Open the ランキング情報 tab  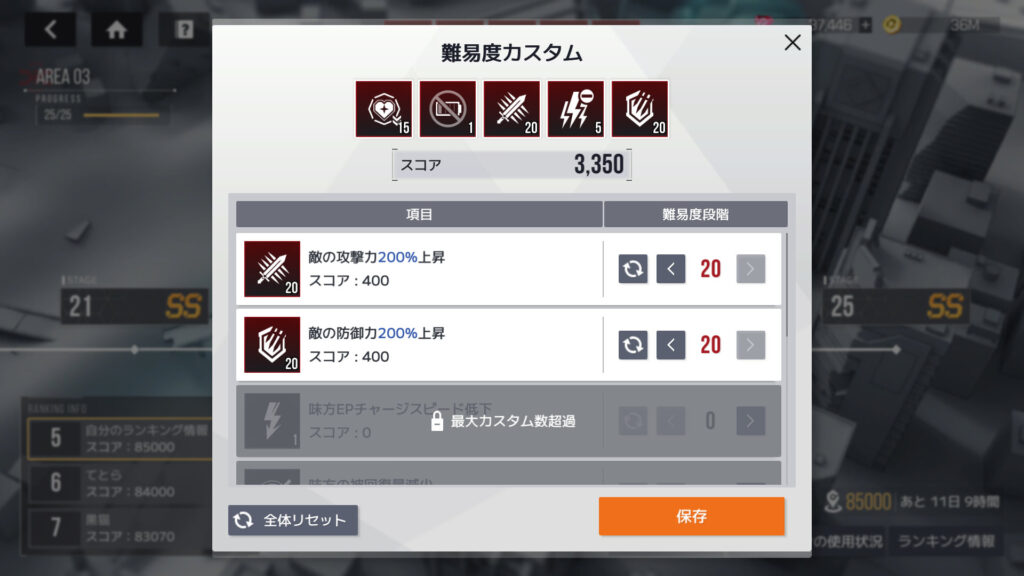[946, 541]
